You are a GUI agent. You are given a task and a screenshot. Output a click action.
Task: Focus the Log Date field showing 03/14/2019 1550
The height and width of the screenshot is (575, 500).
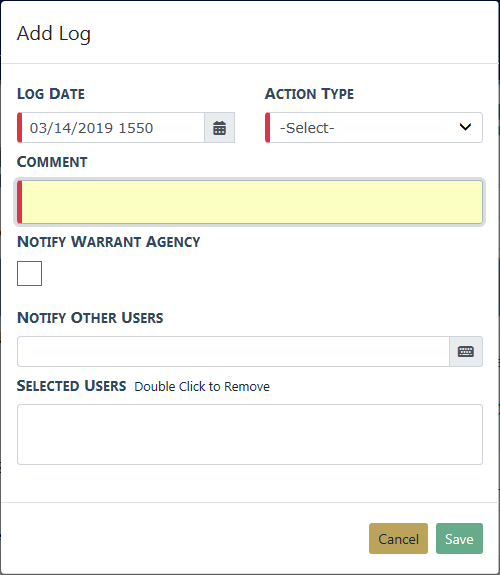(x=111, y=128)
